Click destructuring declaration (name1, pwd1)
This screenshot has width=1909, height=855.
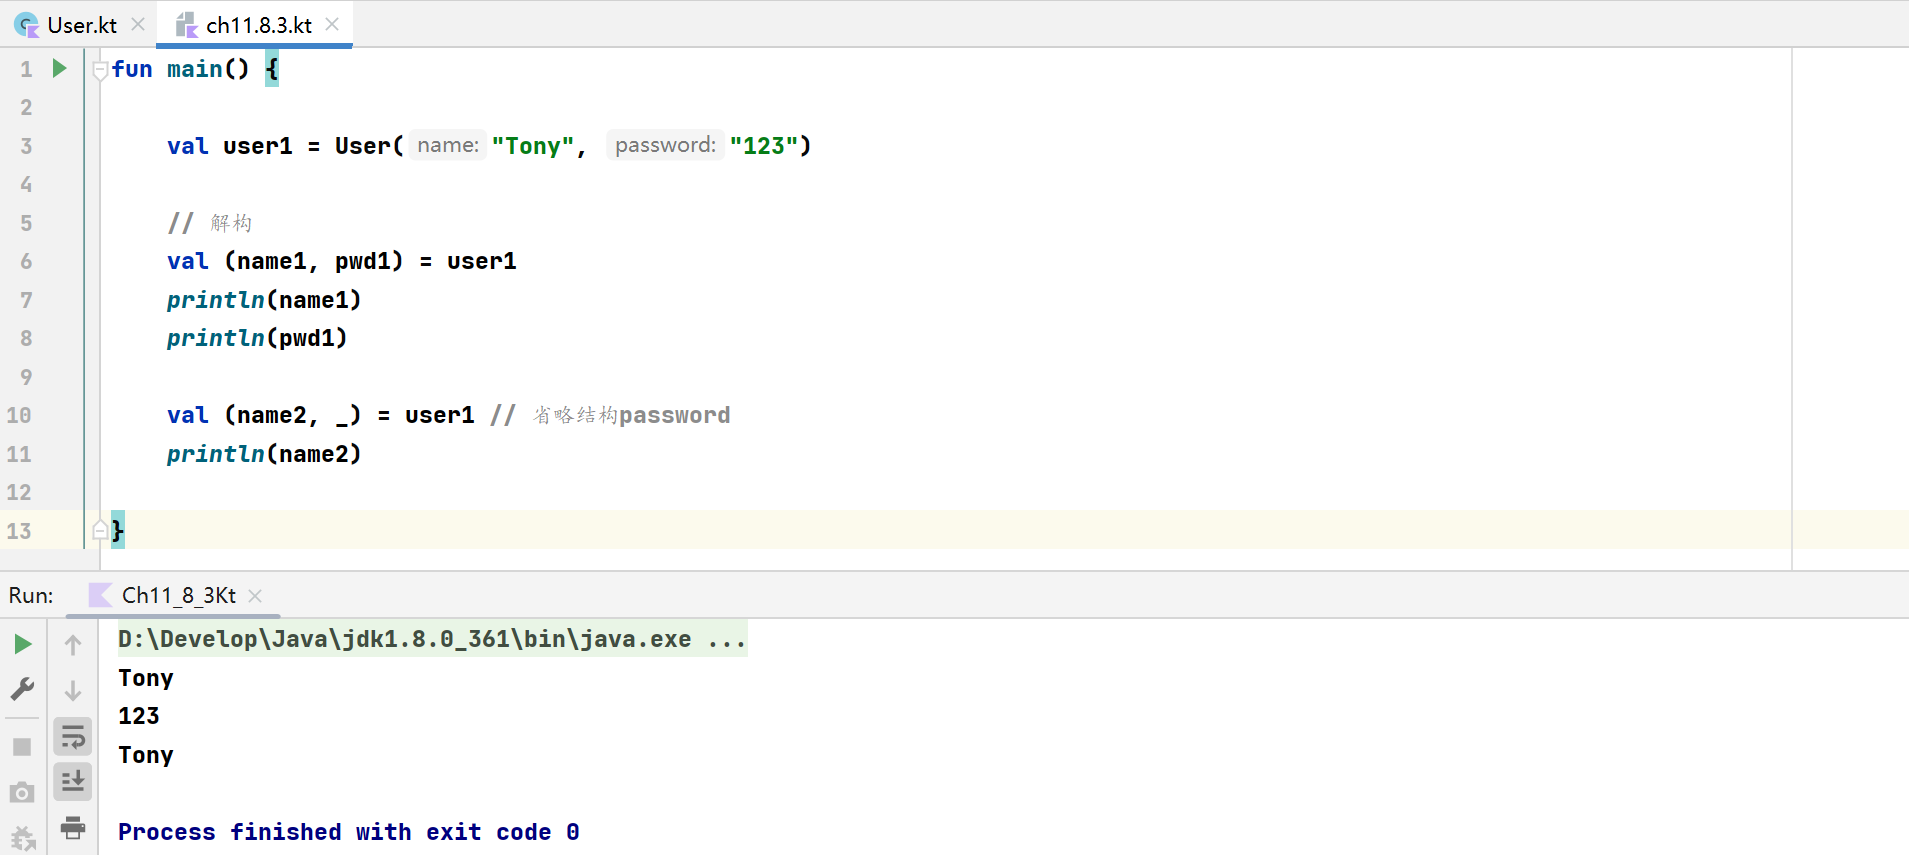click(x=314, y=261)
